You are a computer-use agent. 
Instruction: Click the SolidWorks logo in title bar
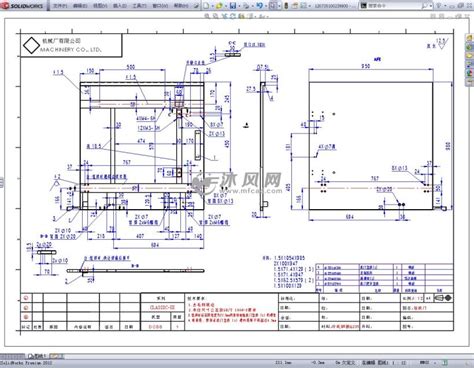pyautogui.click(x=22, y=6)
